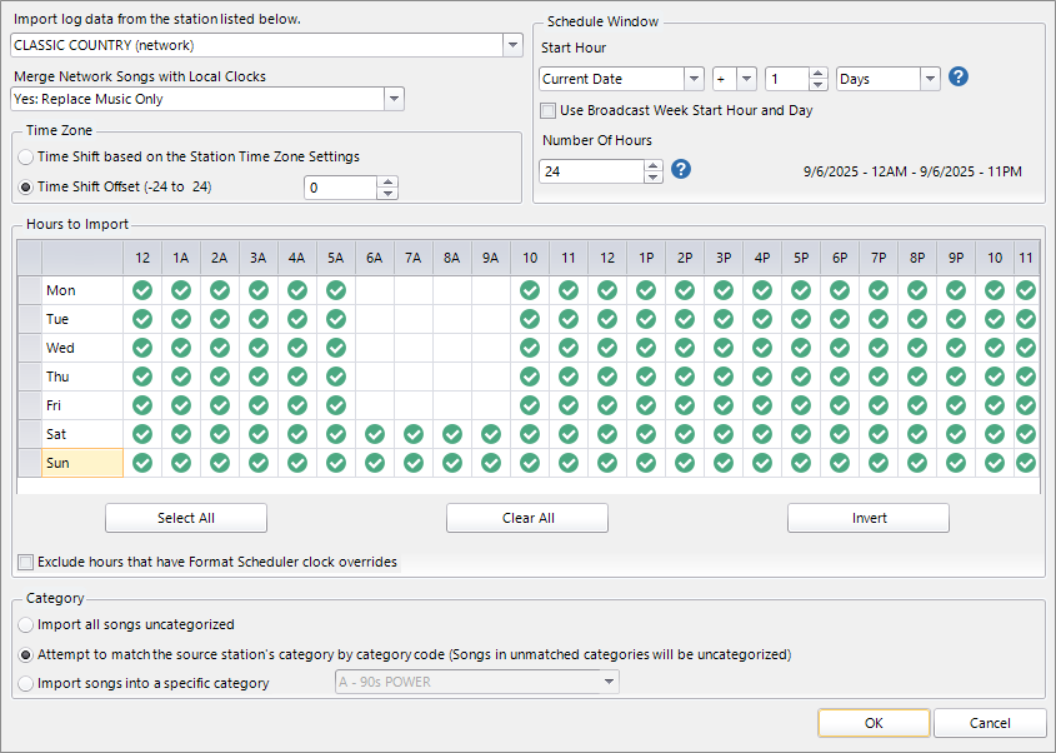The width and height of the screenshot is (1056, 753).
Task: Click the help icon beside Start Hour days
Action: click(x=958, y=78)
